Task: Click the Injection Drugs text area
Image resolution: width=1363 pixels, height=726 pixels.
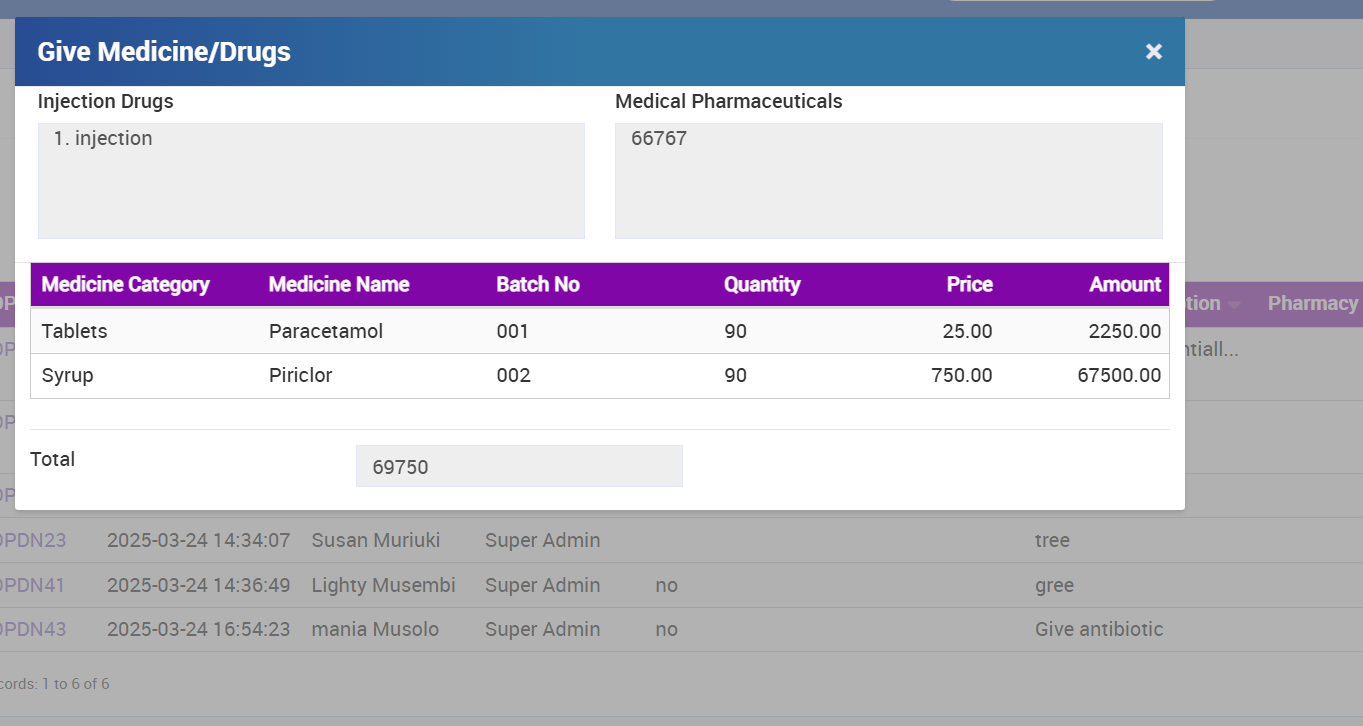Action: pyautogui.click(x=311, y=180)
